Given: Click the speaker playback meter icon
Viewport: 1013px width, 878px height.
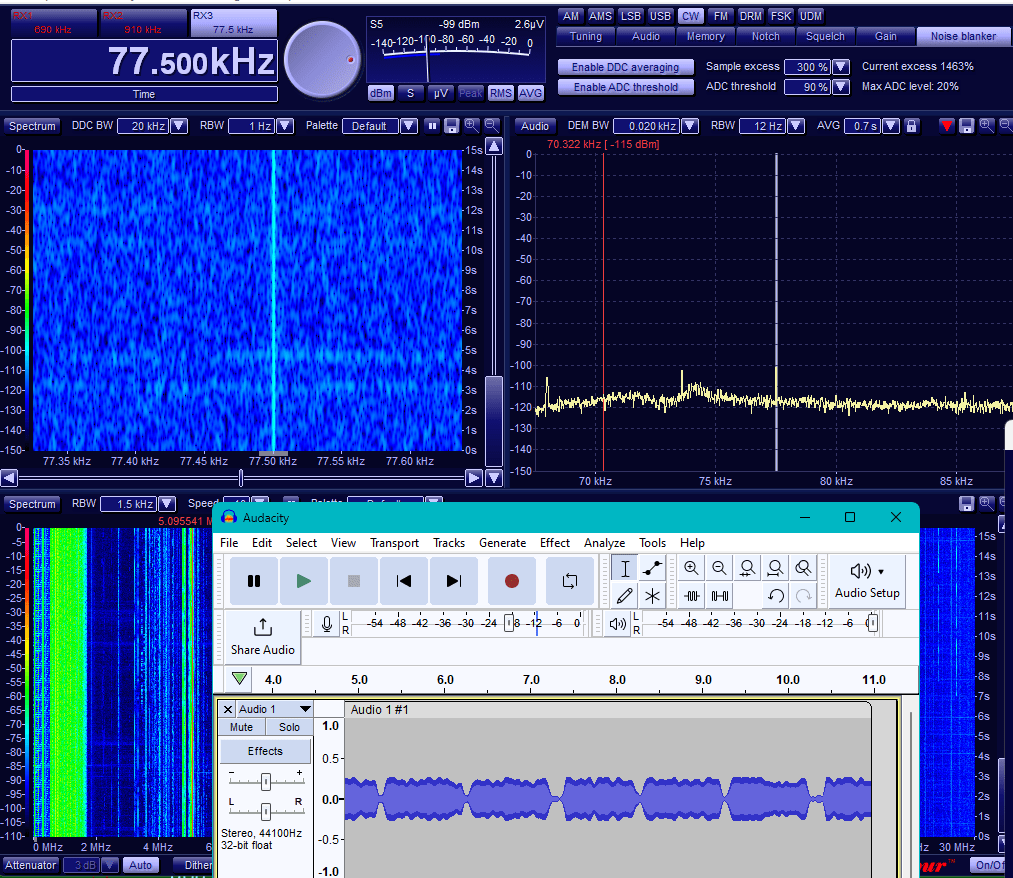Looking at the screenshot, I should click(x=618, y=623).
